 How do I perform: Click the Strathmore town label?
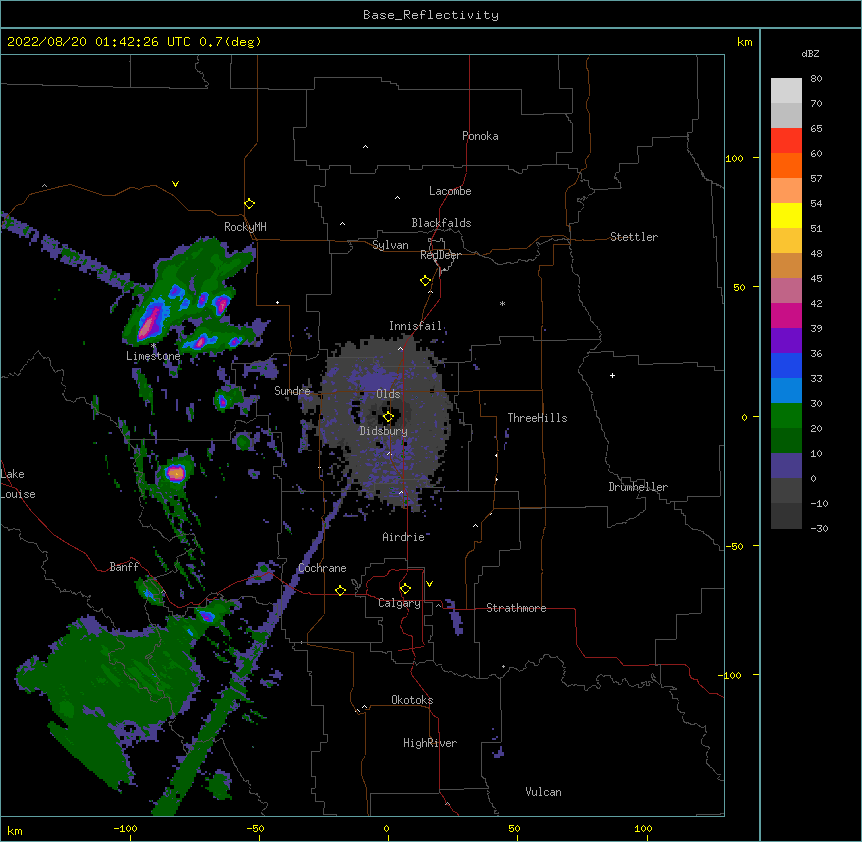click(x=516, y=608)
